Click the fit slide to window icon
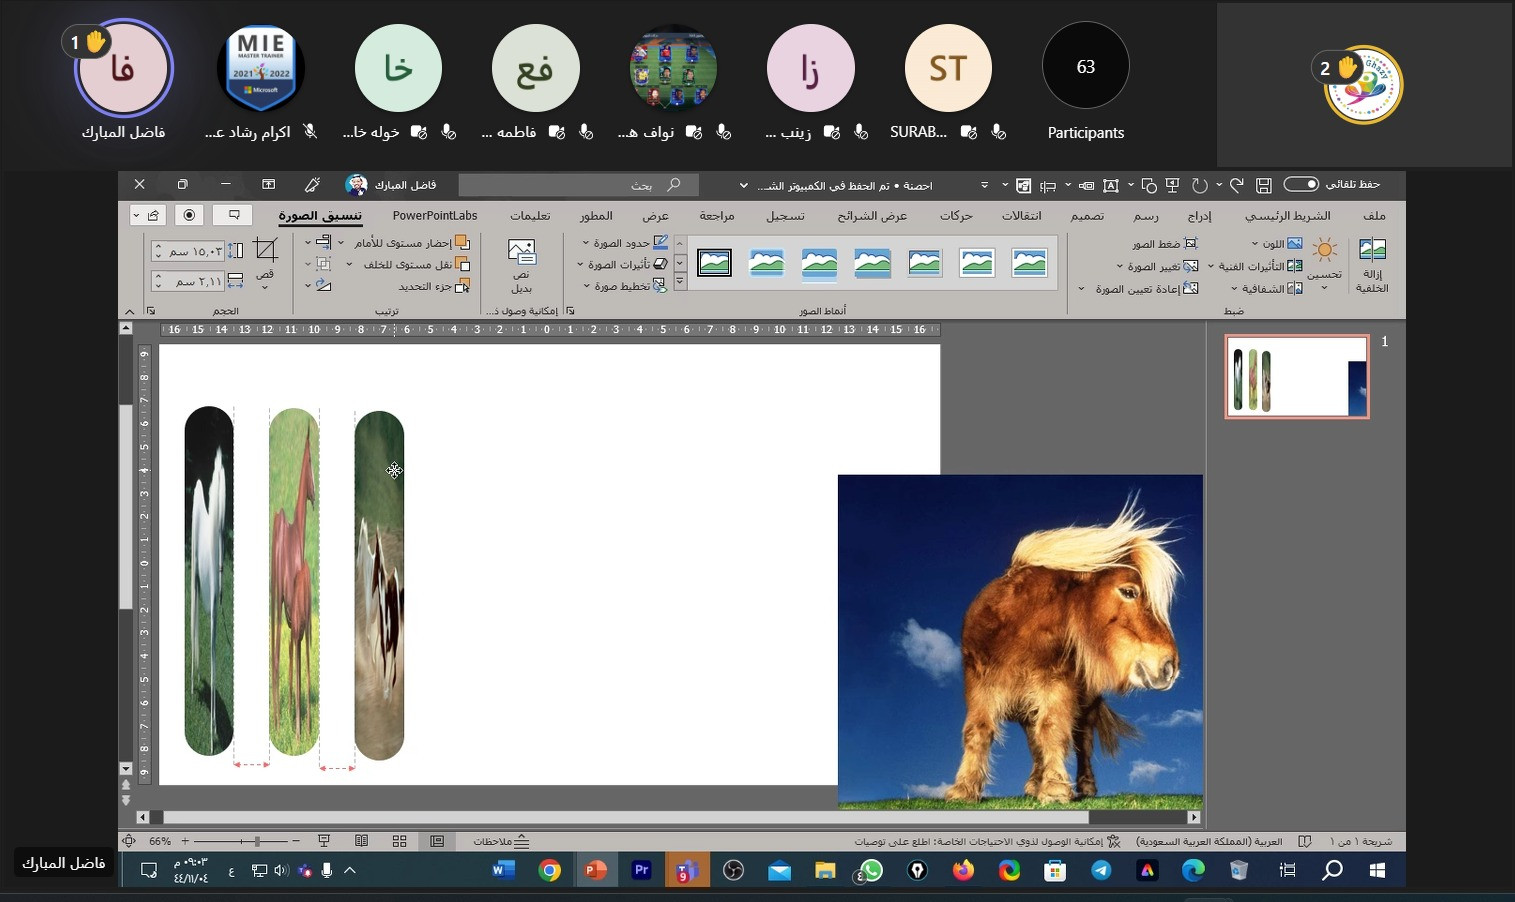This screenshot has width=1515, height=902. (129, 841)
